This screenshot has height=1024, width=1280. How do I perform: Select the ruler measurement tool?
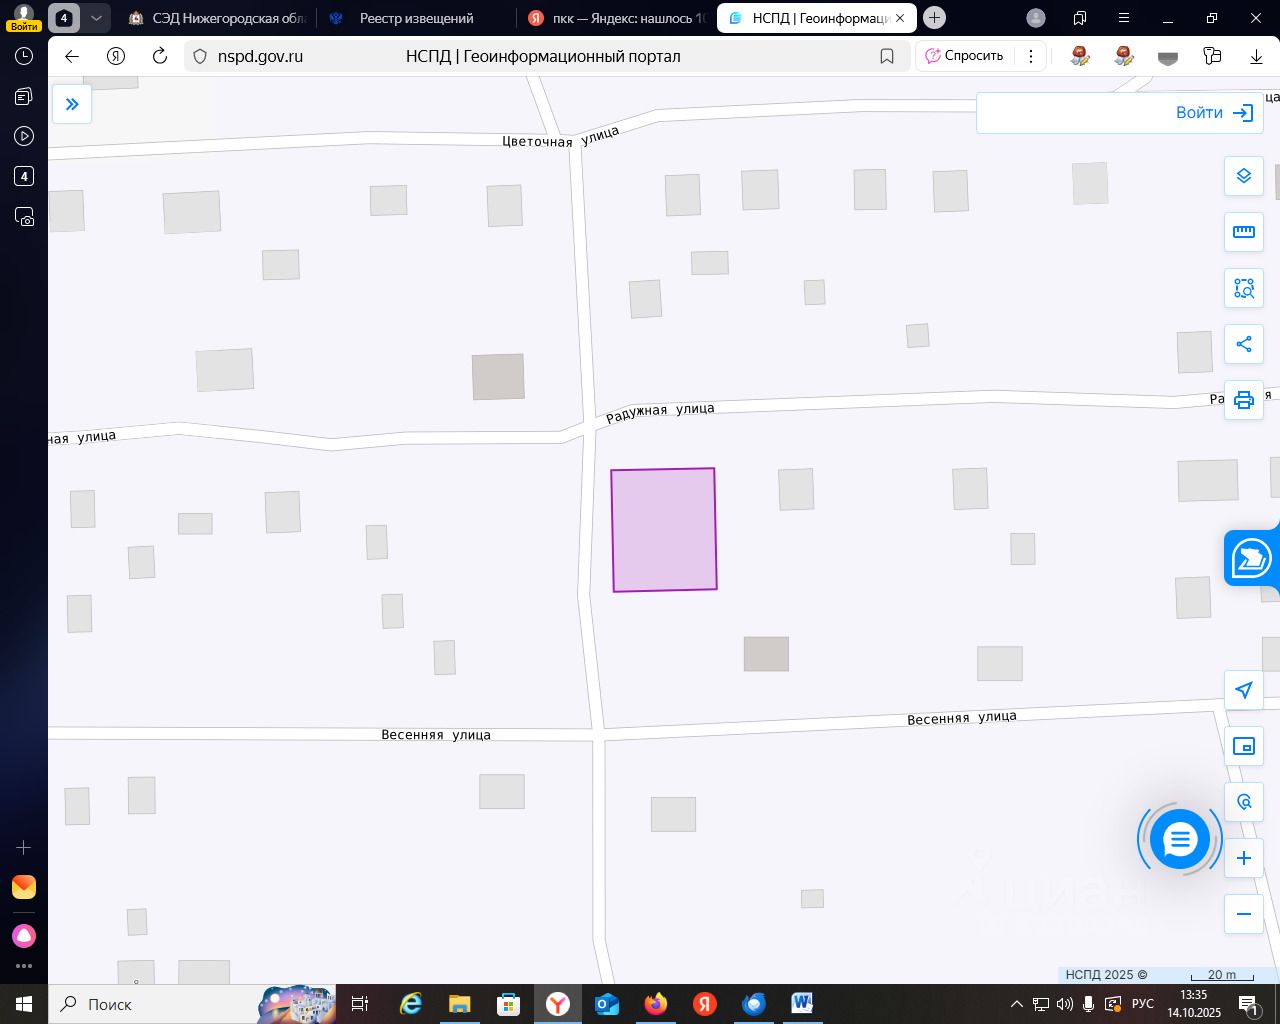[x=1244, y=232]
